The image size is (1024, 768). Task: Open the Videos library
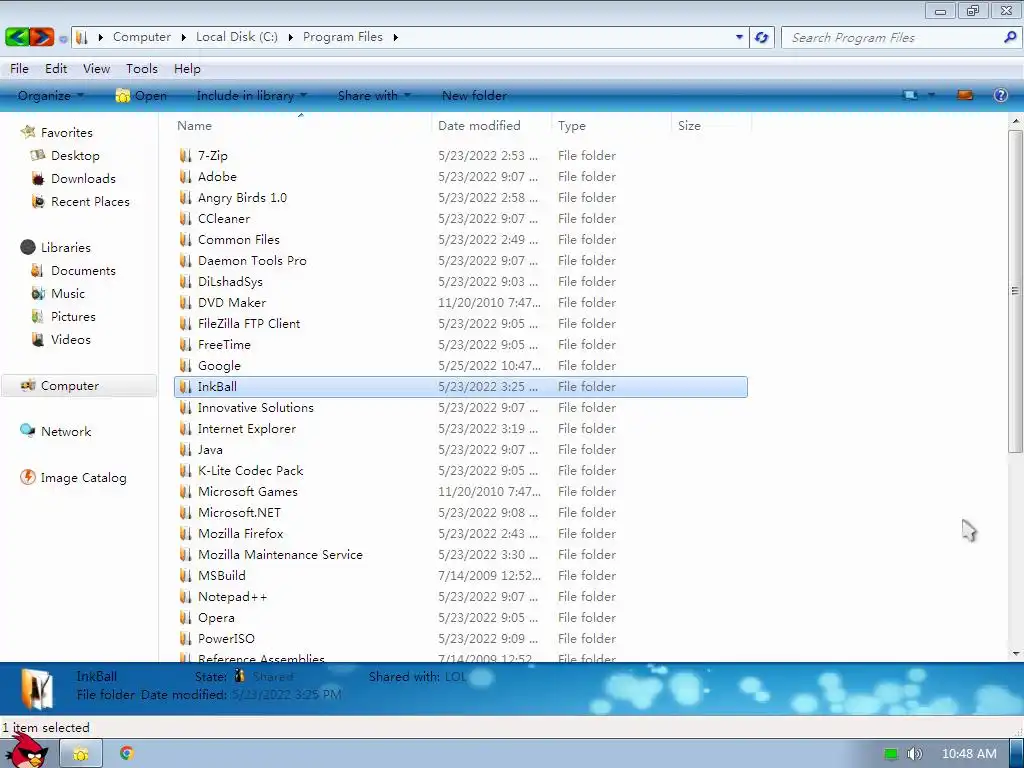[71, 340]
